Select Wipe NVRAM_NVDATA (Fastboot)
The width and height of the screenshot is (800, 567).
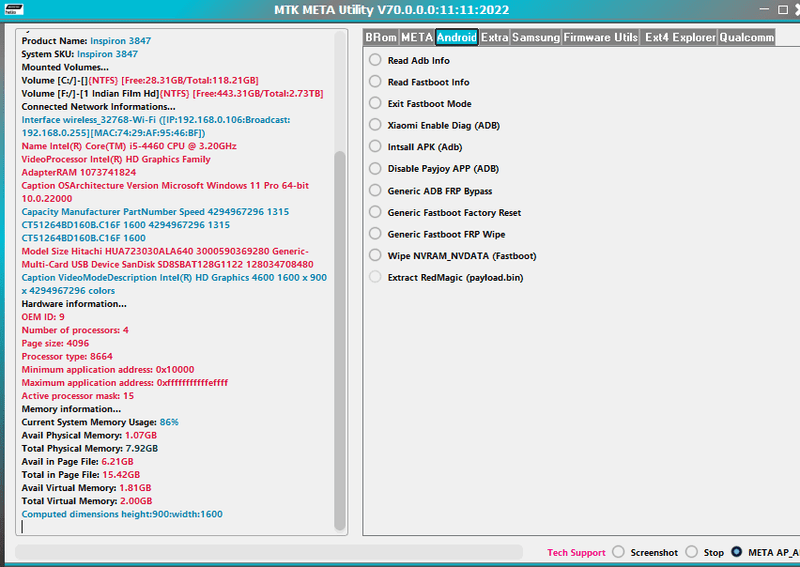click(376, 256)
